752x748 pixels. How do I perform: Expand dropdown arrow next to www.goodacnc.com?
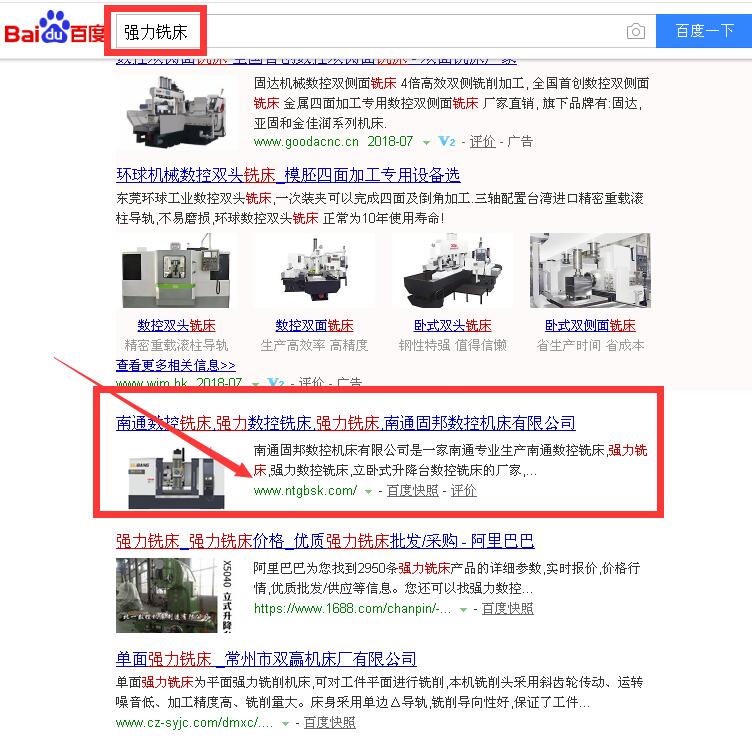tap(426, 143)
